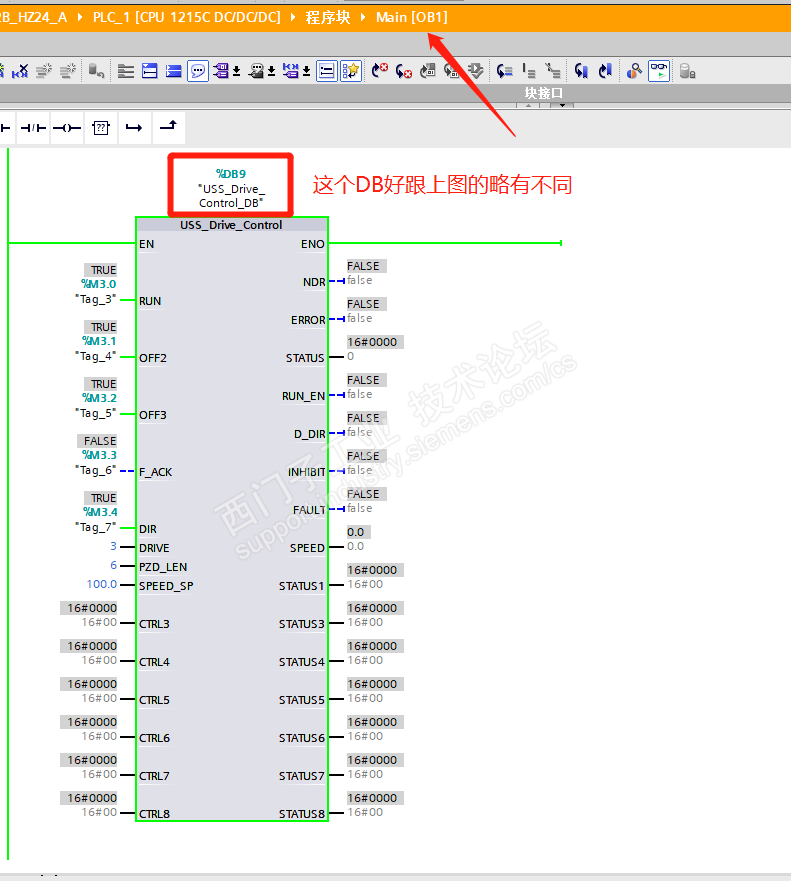Click the "USS_Drive_Control_DB" instance name
The width and height of the screenshot is (791, 881).
pos(231,196)
